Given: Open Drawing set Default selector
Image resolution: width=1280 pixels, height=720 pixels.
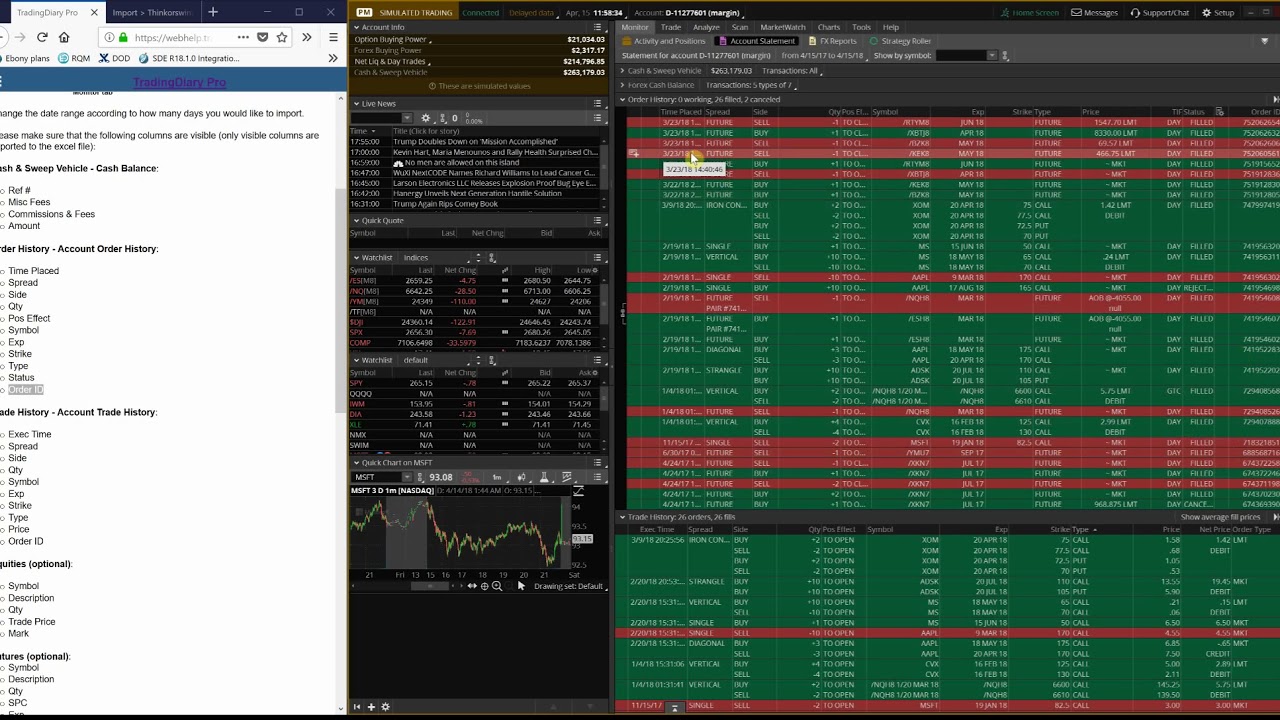Looking at the screenshot, I should pos(568,586).
